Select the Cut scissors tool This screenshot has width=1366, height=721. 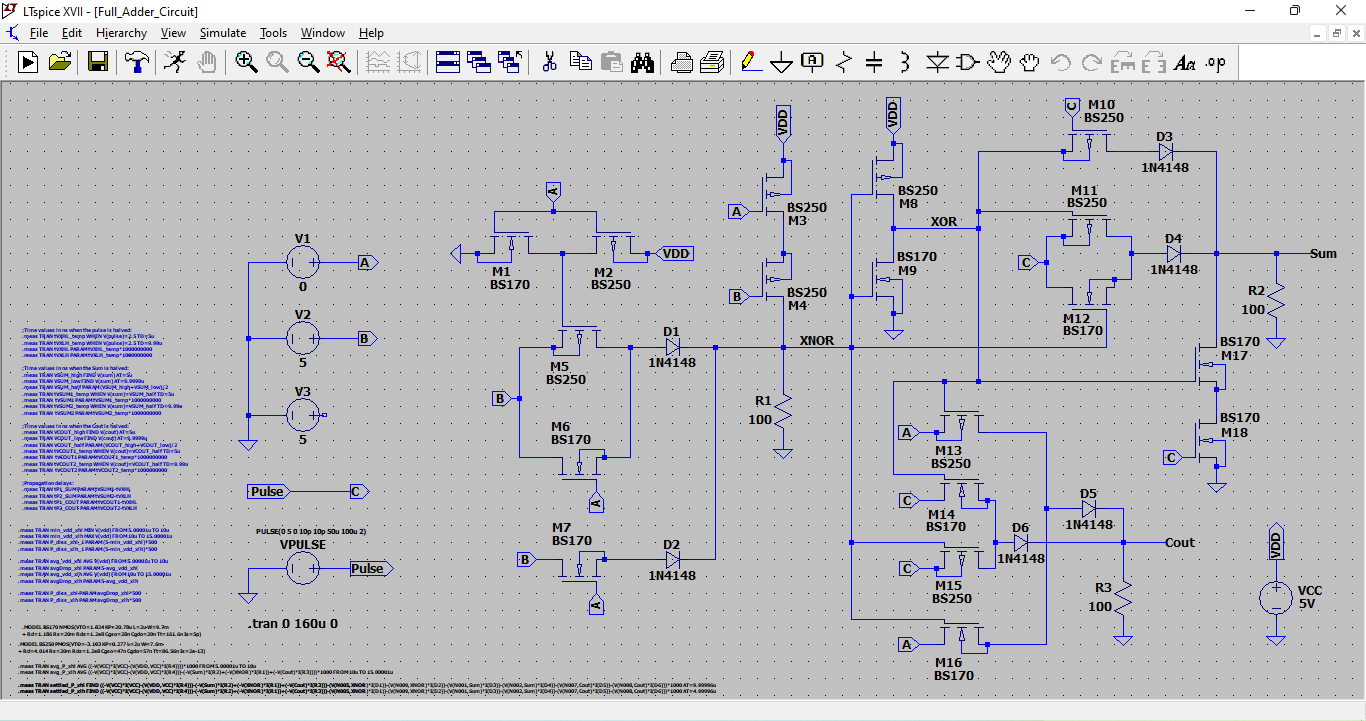pos(549,62)
